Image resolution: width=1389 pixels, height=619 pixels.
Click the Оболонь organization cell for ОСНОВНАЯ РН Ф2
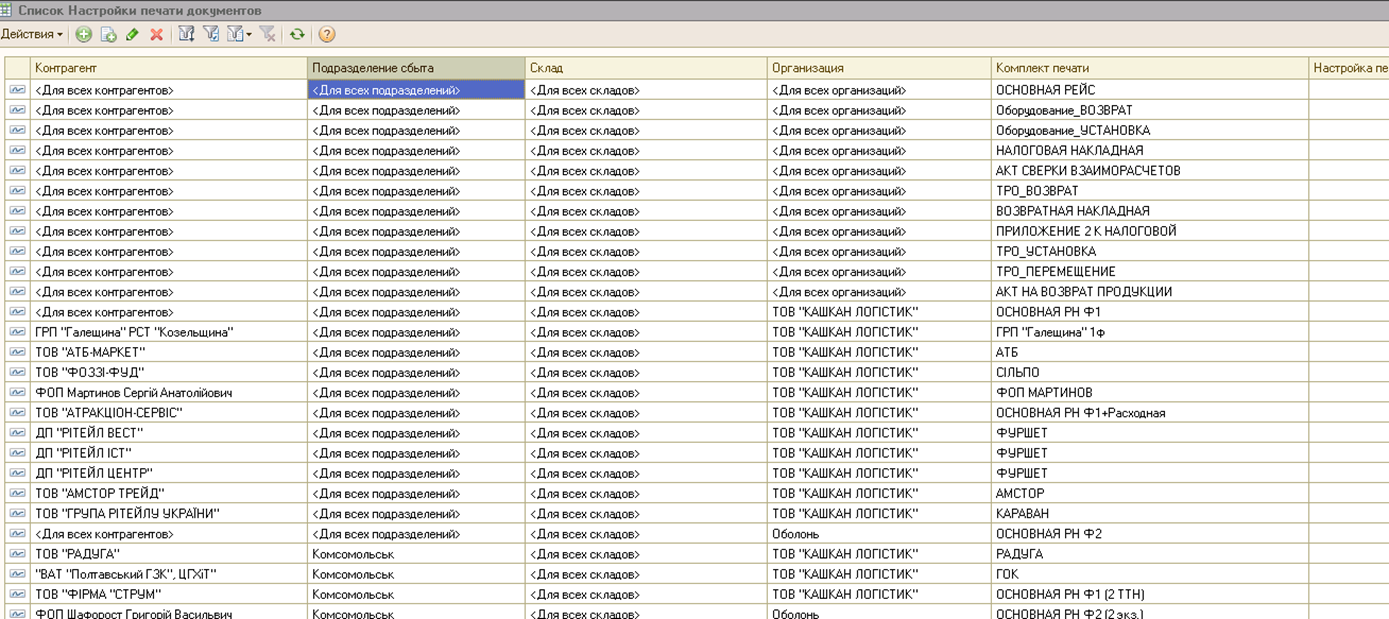(x=879, y=534)
